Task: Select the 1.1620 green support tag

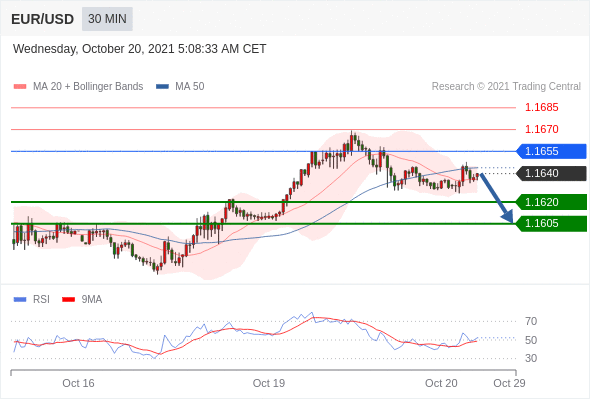Action: tap(551, 202)
